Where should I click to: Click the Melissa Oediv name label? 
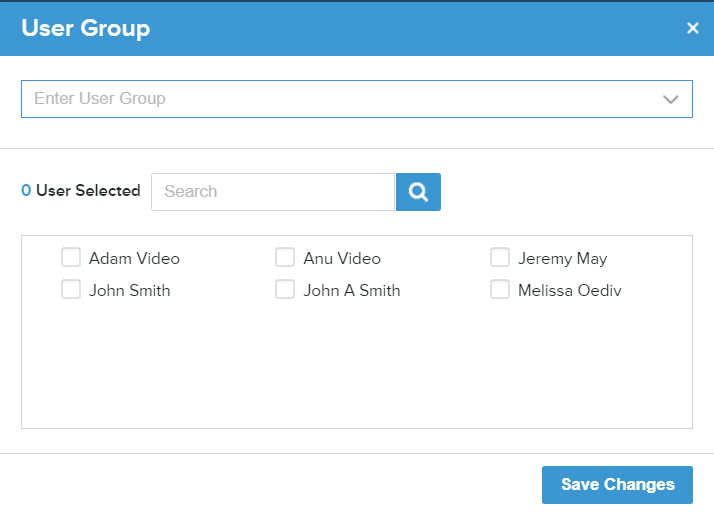570,291
